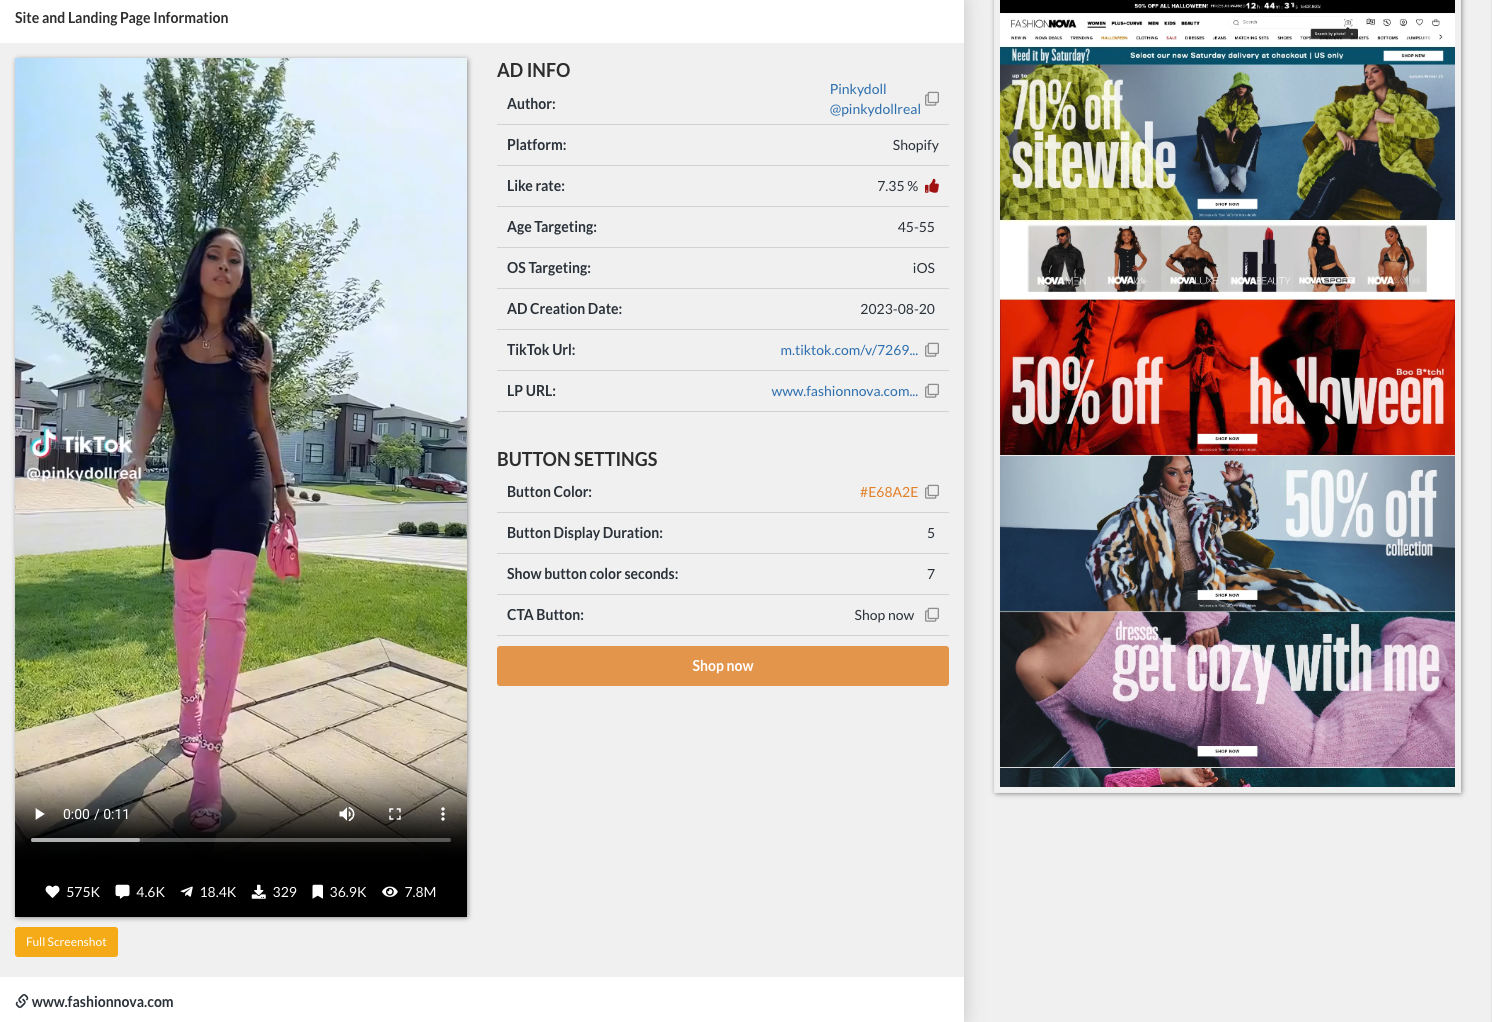Select the 2023-08-20 creation date
The height and width of the screenshot is (1022, 1492).
point(897,309)
